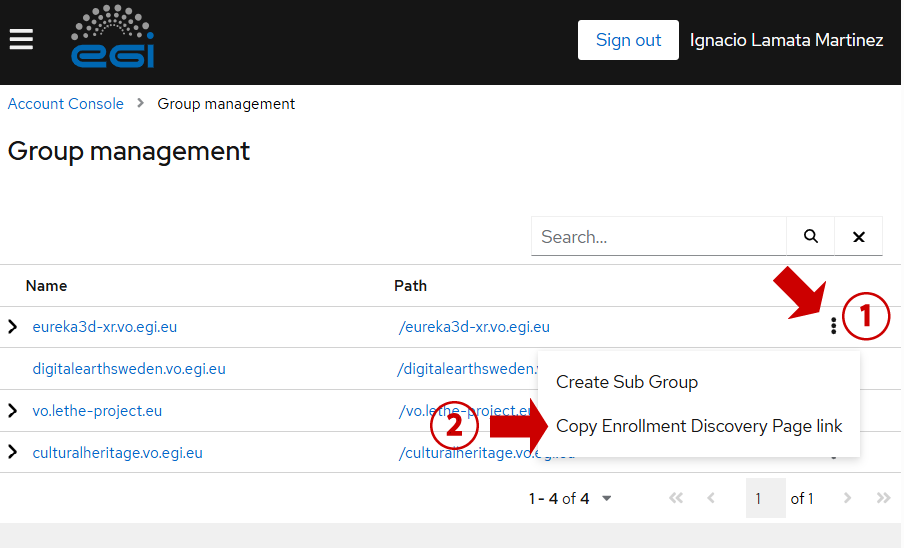The width and height of the screenshot is (904, 548).
Task: Go to the first page of results
Action: point(676,498)
